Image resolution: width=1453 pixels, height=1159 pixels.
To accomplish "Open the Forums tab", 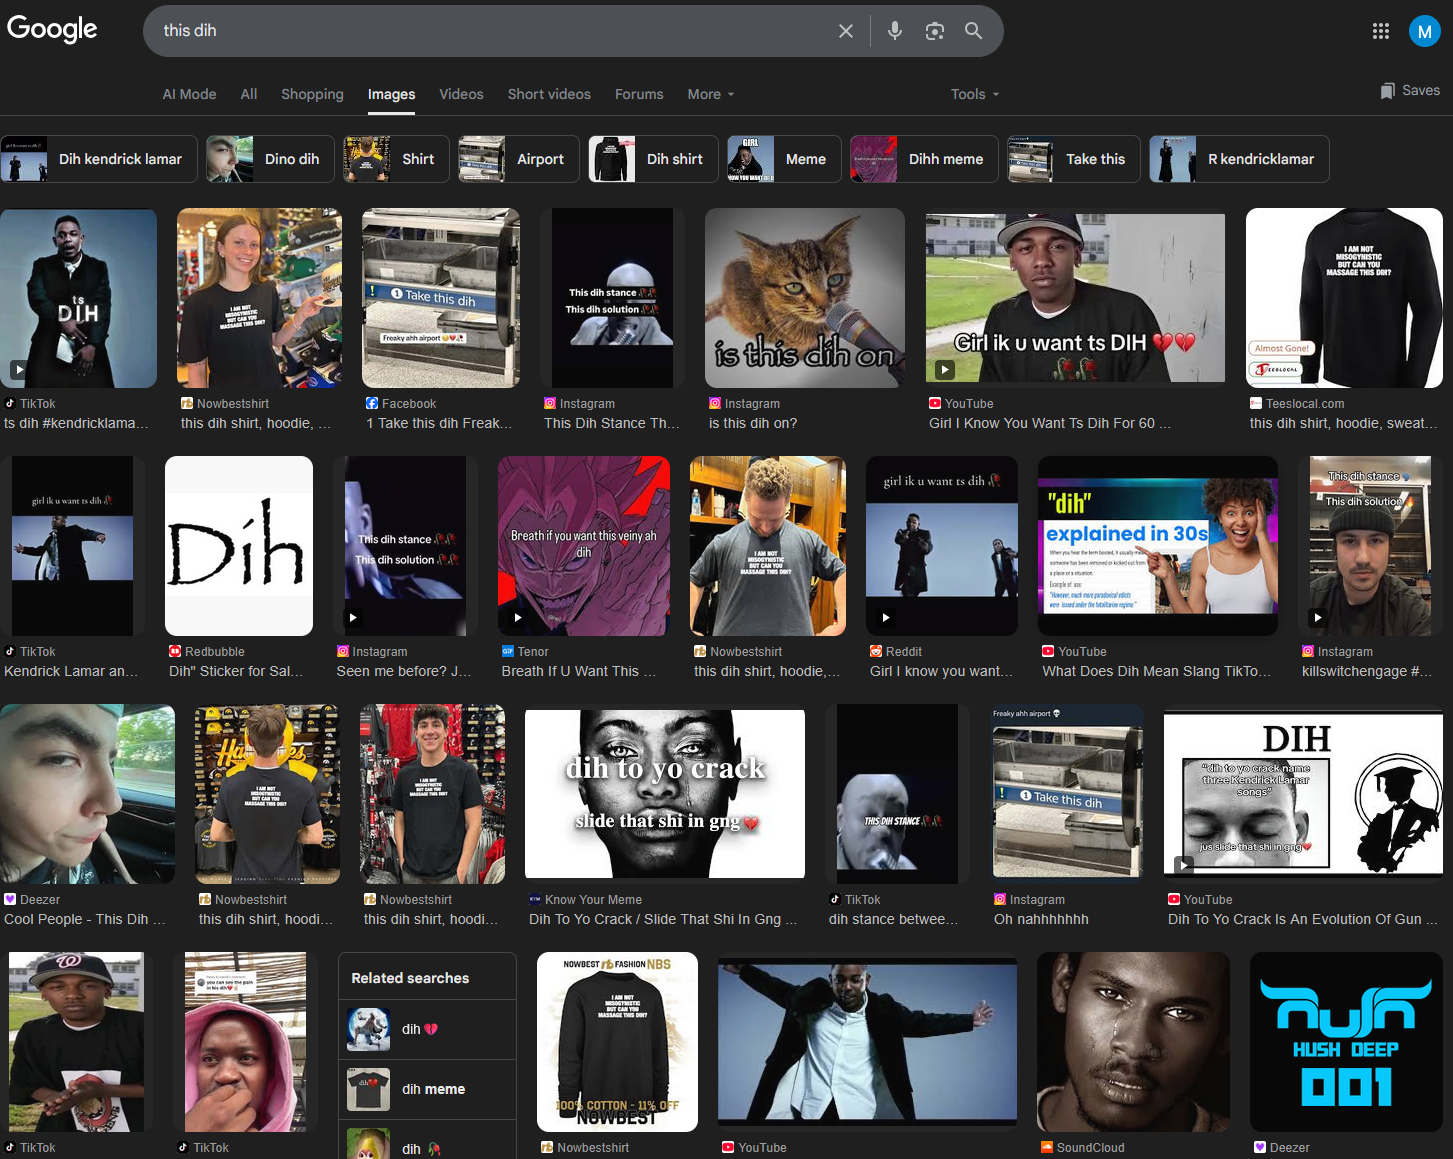I will pos(639,94).
